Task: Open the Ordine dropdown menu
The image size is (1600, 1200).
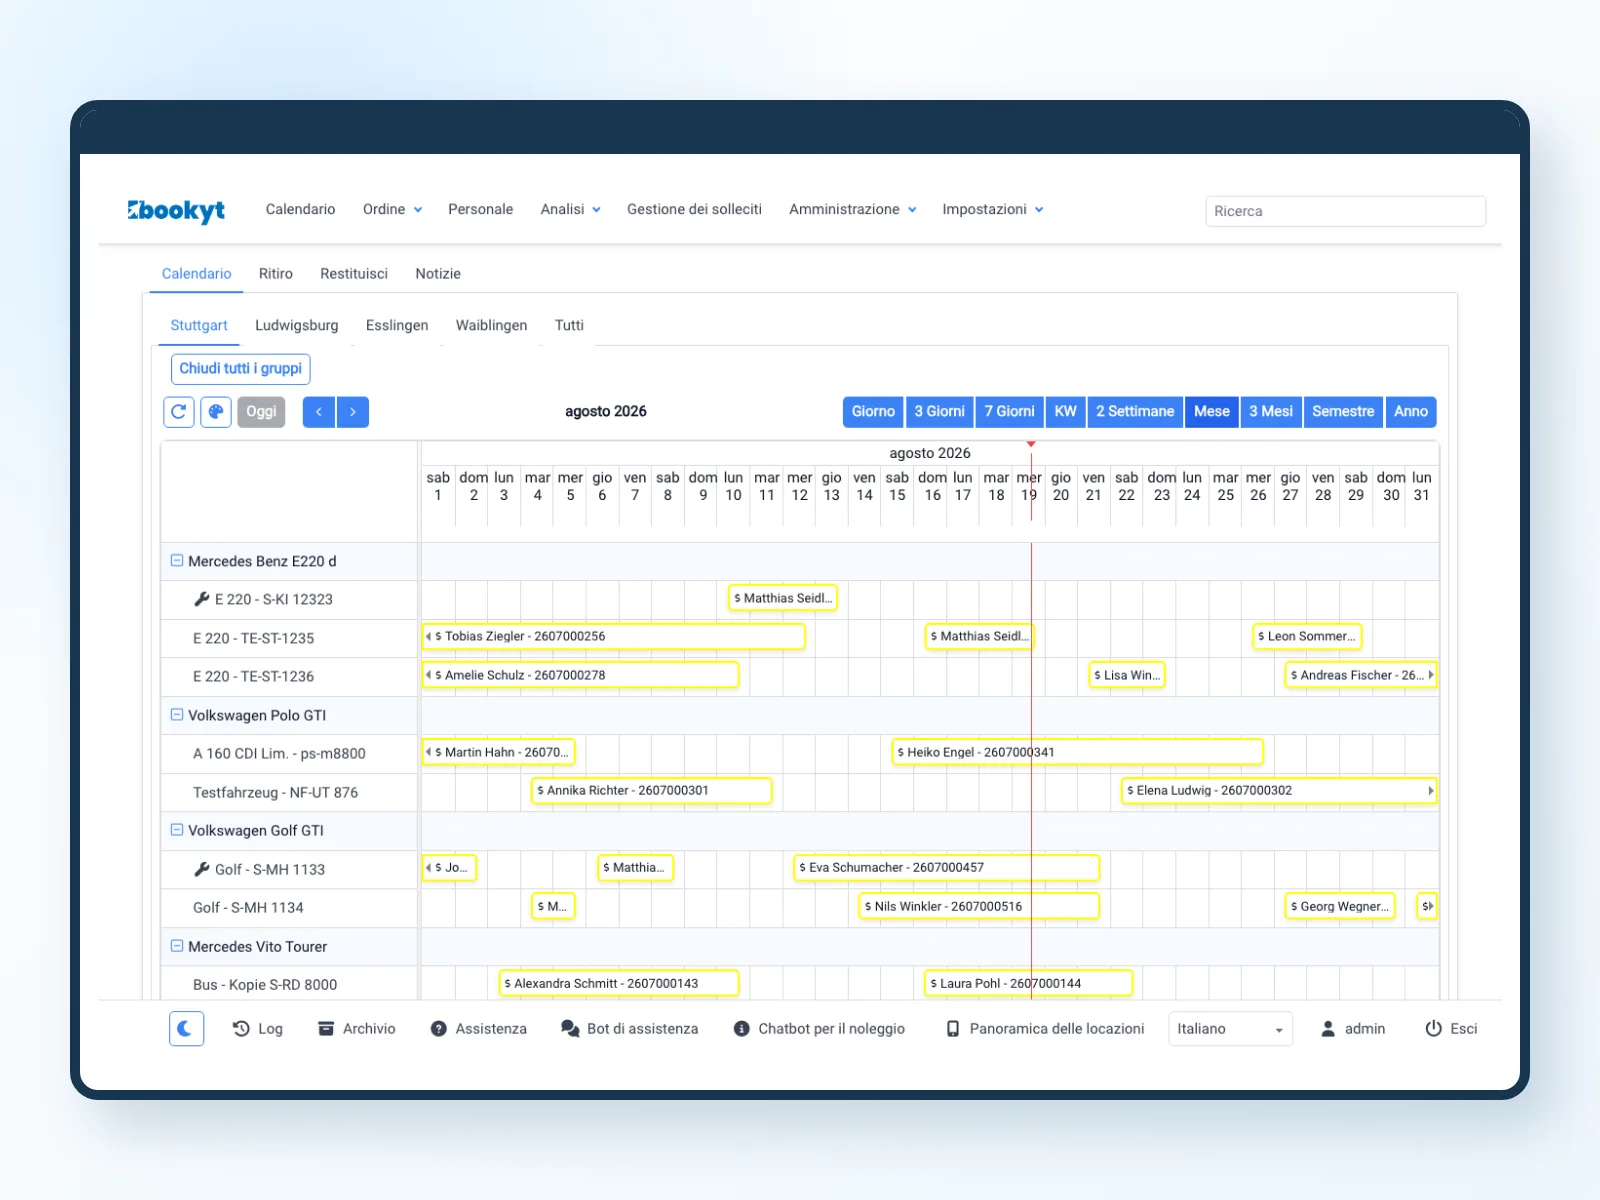Action: [x=392, y=209]
